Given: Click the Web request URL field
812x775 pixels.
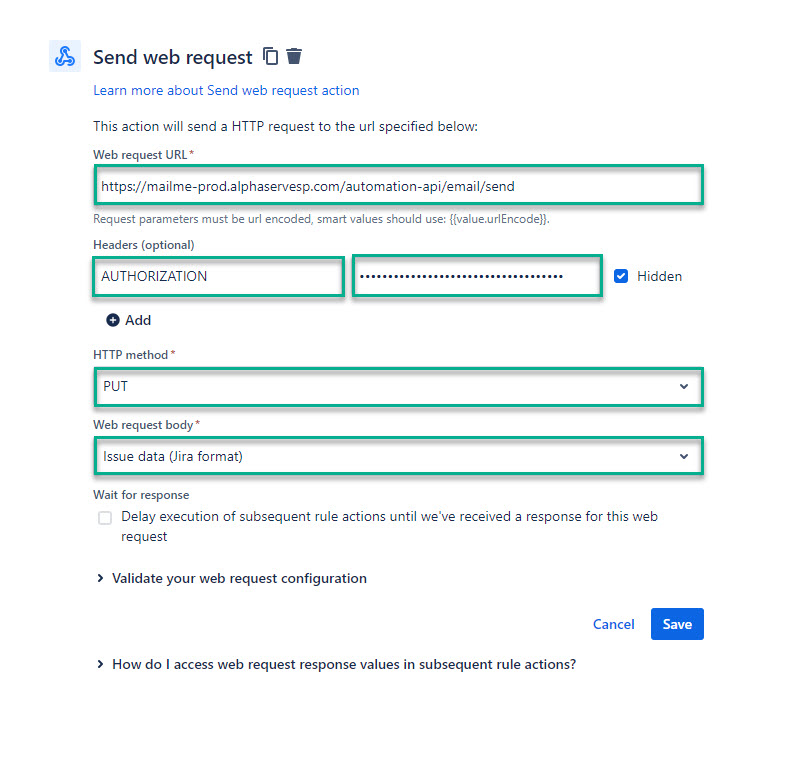Looking at the screenshot, I should tap(398, 186).
